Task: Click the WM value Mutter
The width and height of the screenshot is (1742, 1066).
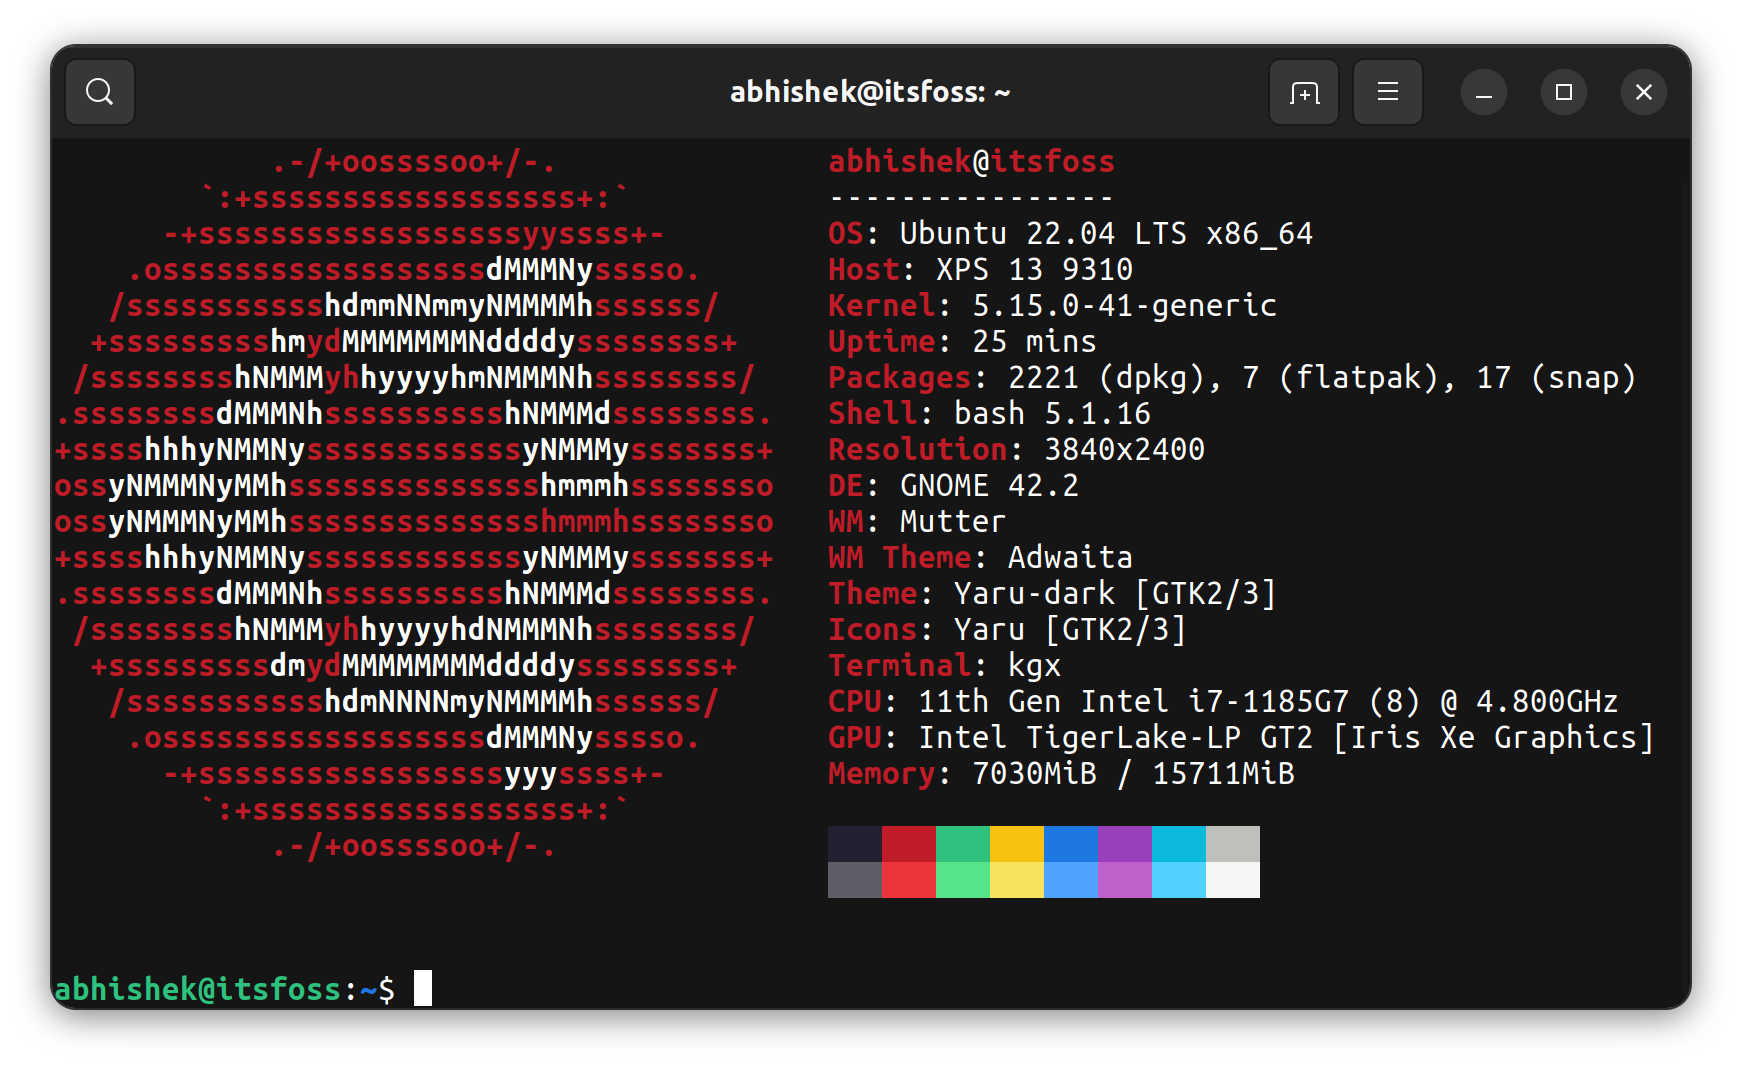Action: 952,522
